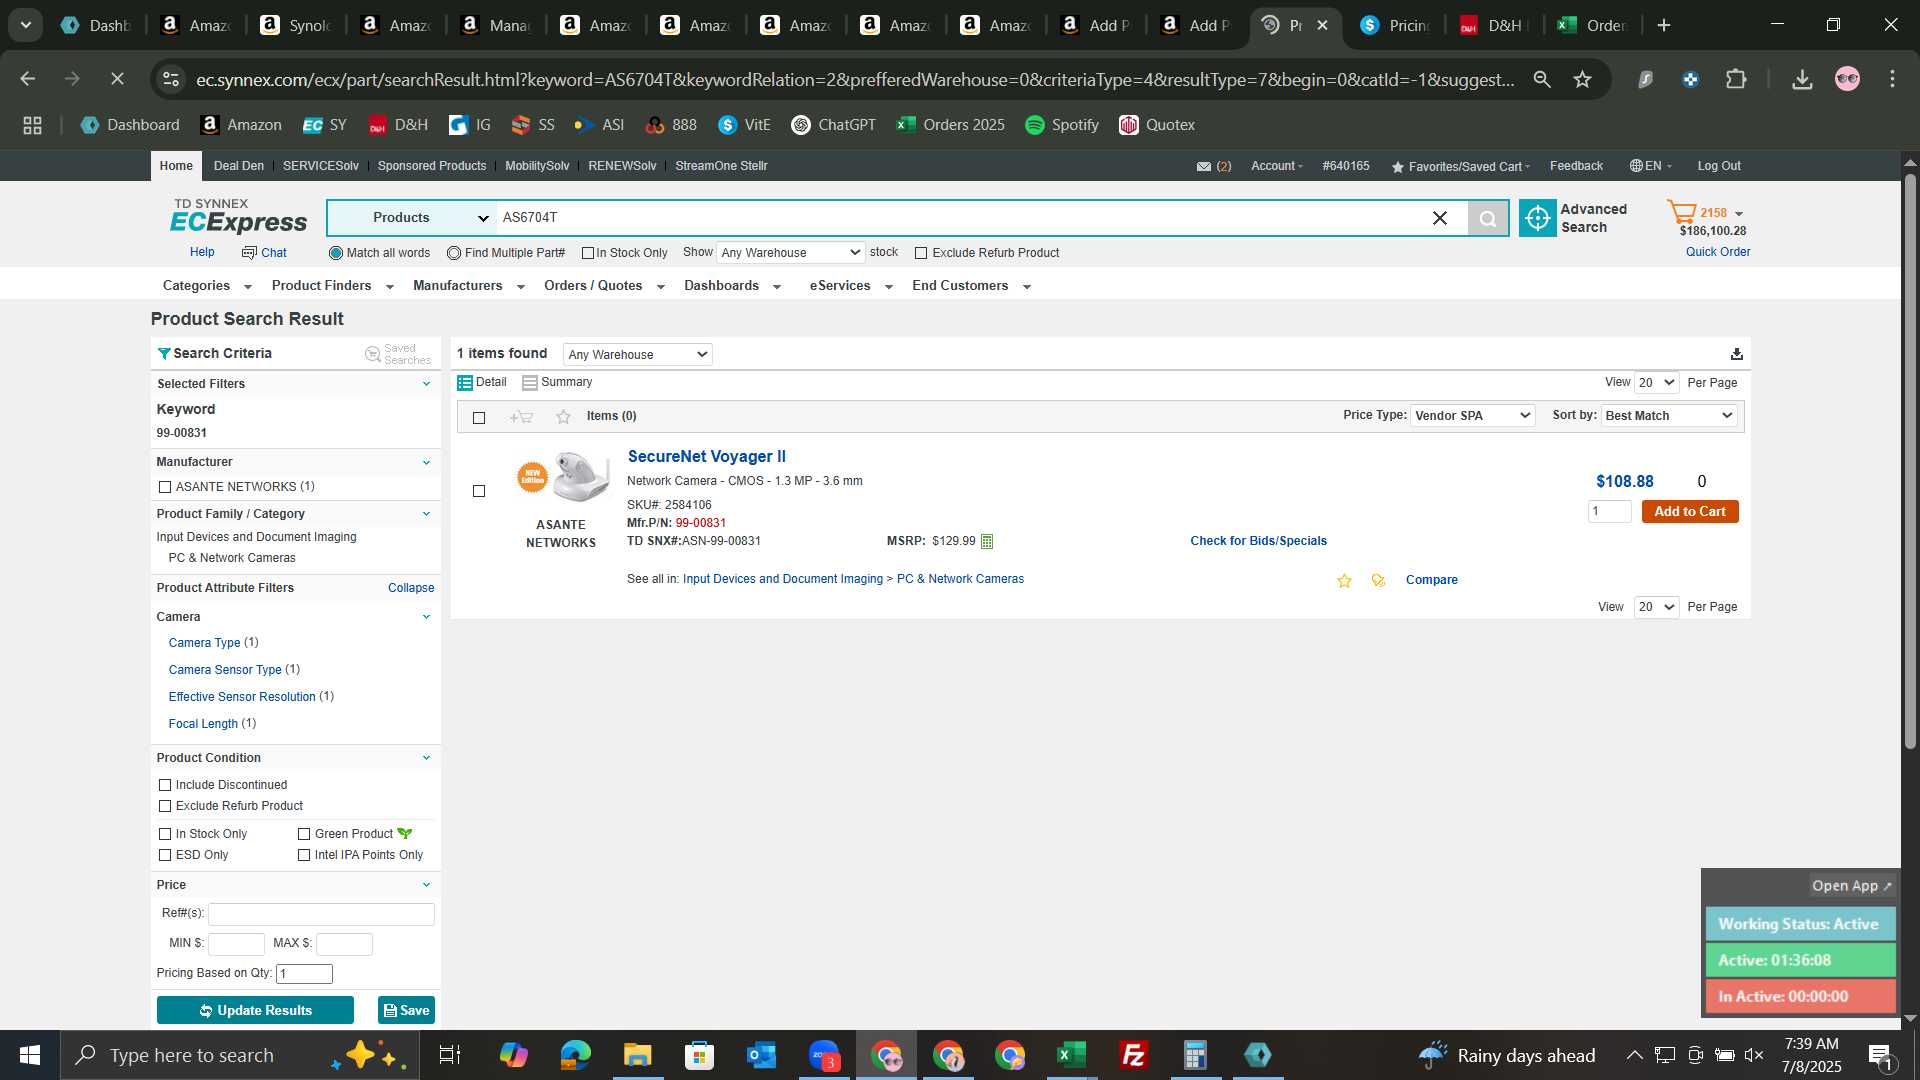Open SecureNet Voyager II product link
This screenshot has height=1080, width=1920.
[x=706, y=457]
